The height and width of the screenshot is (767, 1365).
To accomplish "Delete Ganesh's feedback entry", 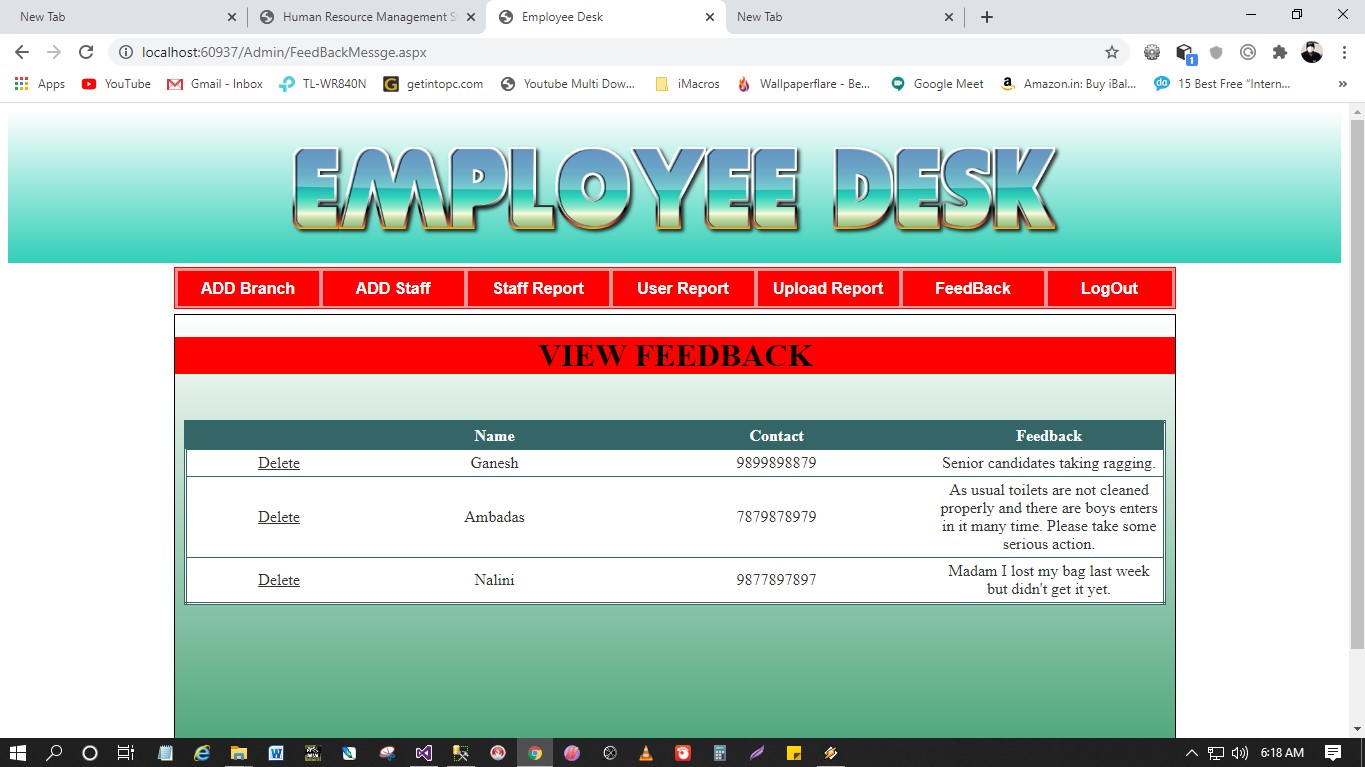I will click(x=279, y=463).
